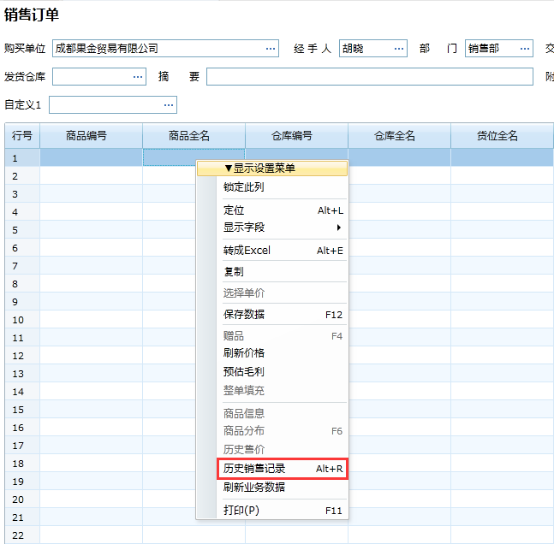
Task: Select 定位 menu item
Action: pos(283,211)
